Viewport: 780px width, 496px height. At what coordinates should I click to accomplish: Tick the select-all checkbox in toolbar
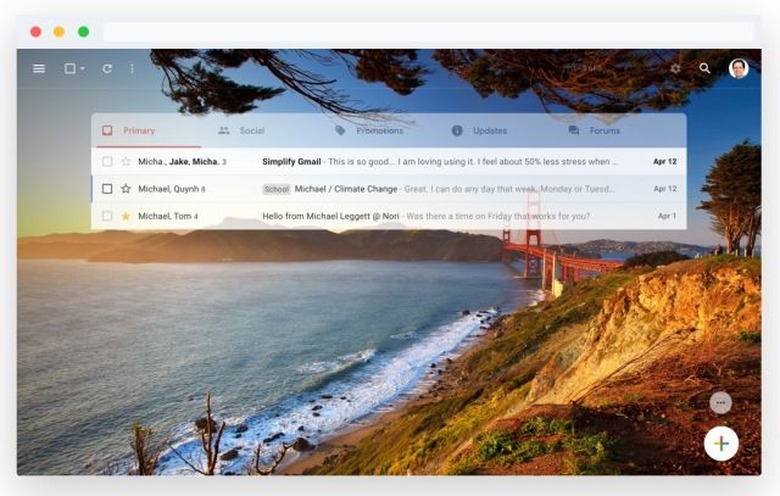pos(70,69)
